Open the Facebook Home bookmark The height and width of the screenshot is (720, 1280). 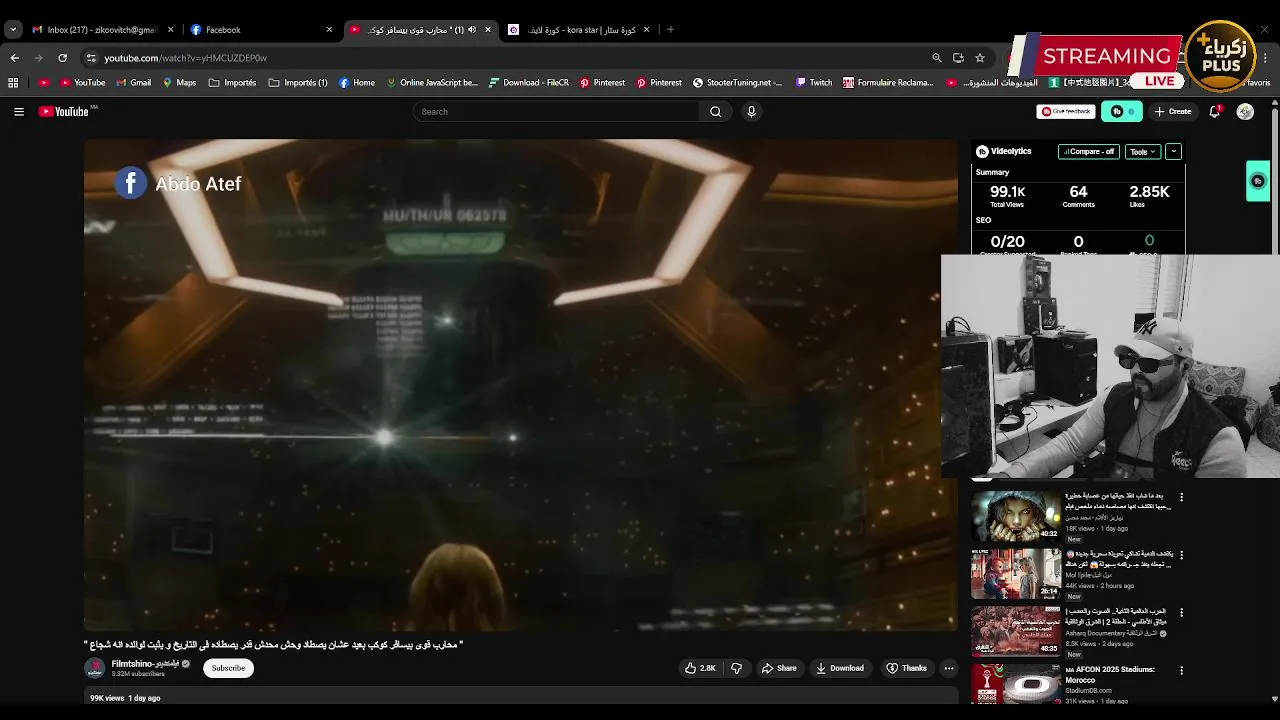click(x=357, y=83)
